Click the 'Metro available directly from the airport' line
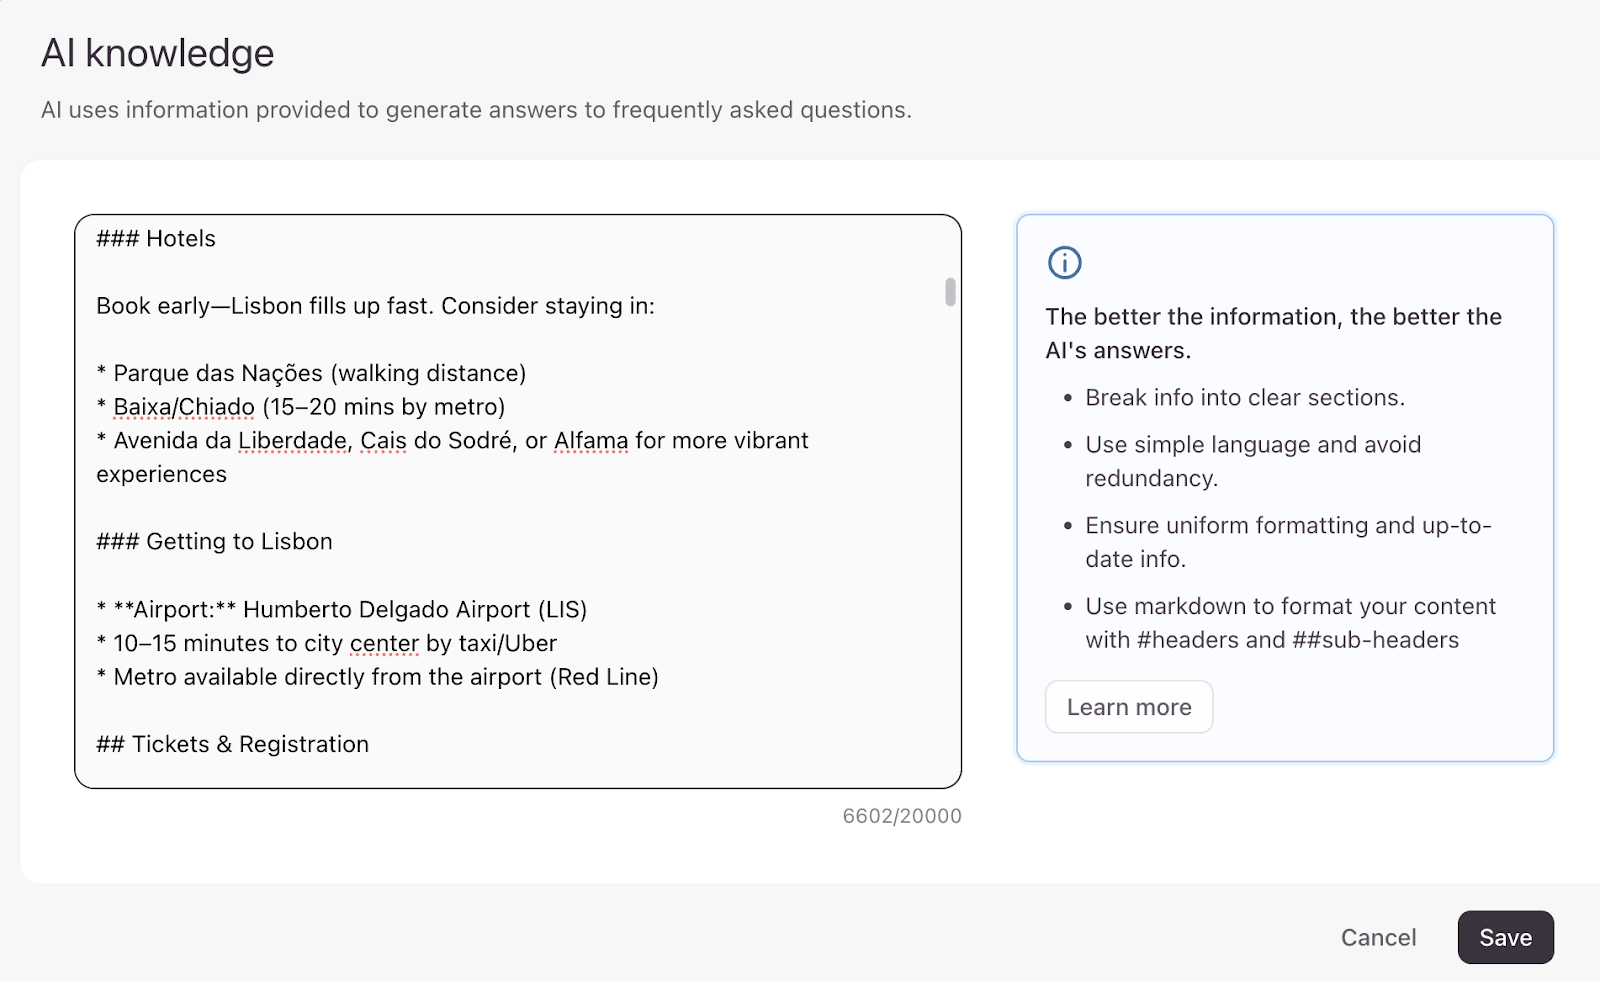The width and height of the screenshot is (1600, 981). tap(377, 677)
